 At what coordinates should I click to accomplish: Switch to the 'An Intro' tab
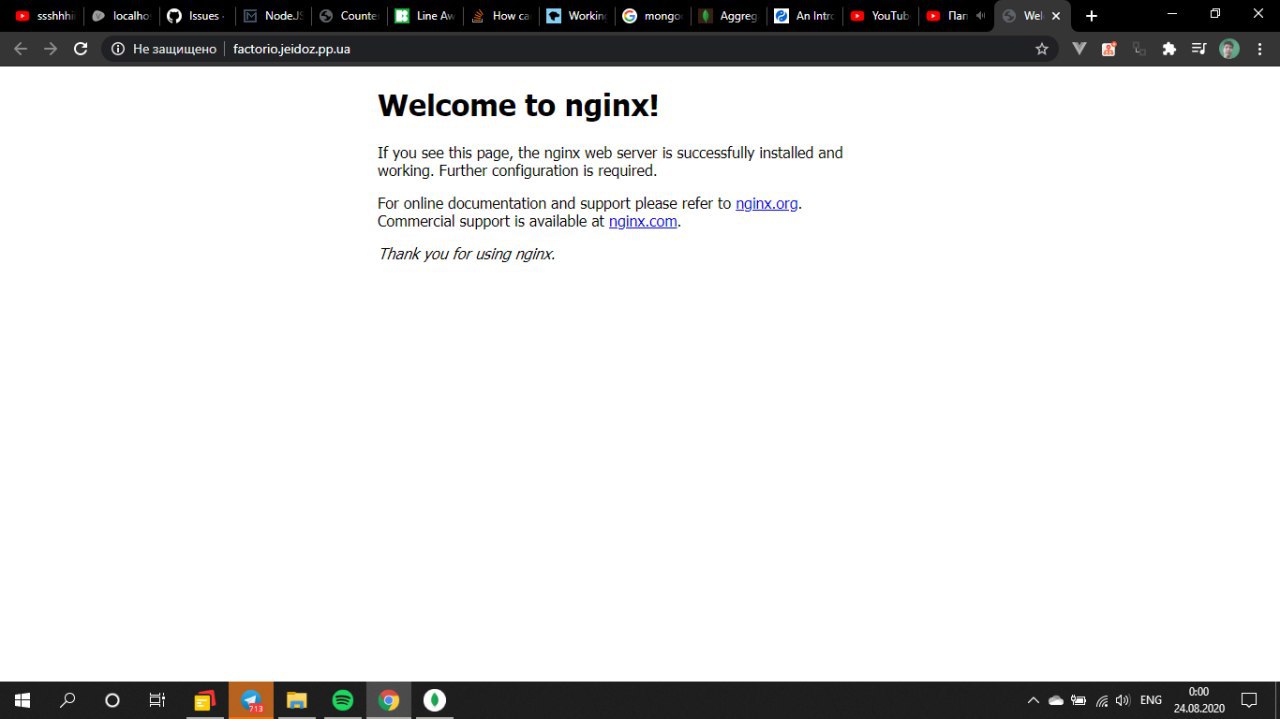point(803,16)
